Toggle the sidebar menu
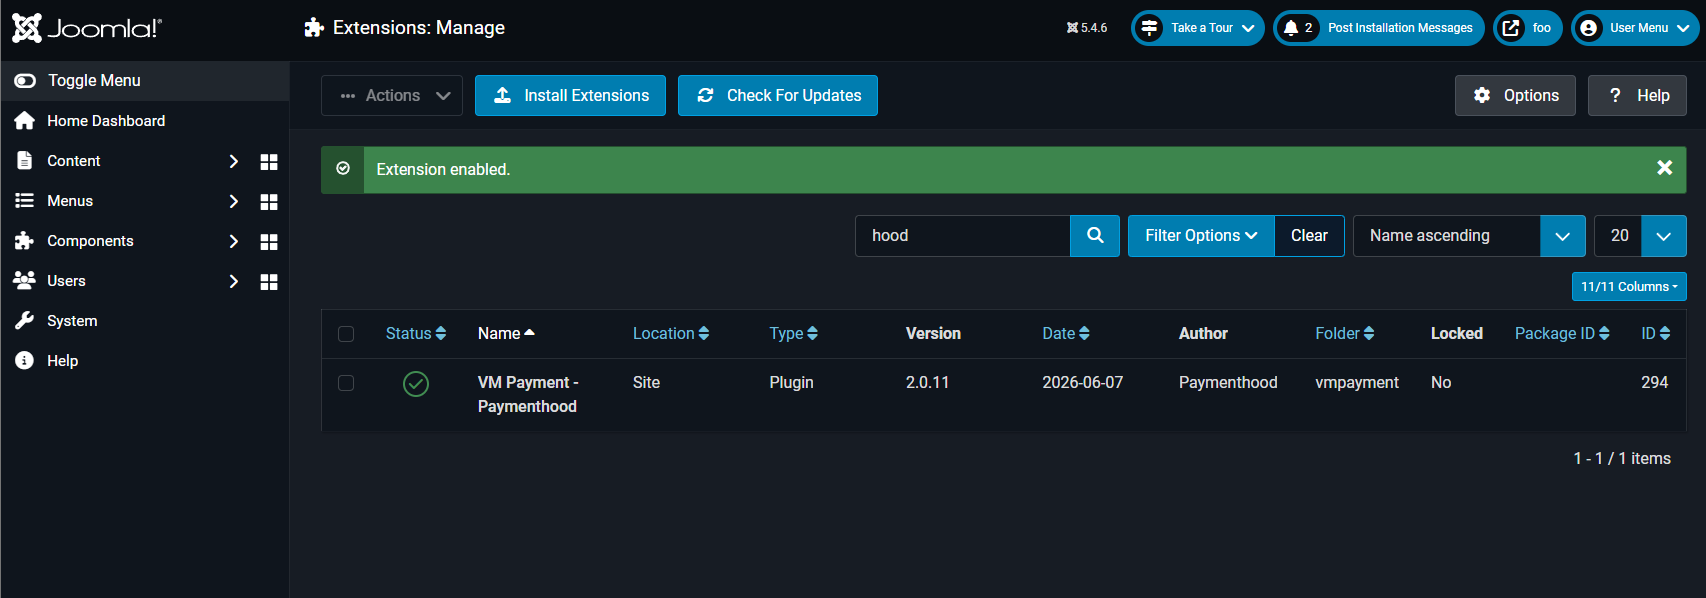 [x=145, y=81]
